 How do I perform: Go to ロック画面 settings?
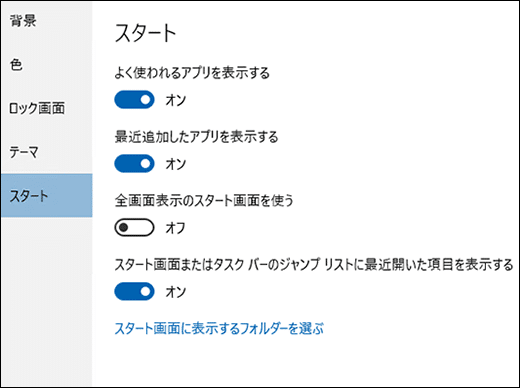46,108
